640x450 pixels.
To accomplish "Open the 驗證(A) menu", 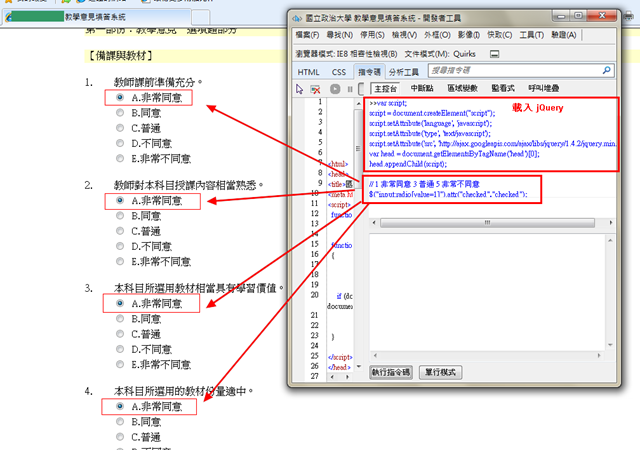I will (x=564, y=35).
